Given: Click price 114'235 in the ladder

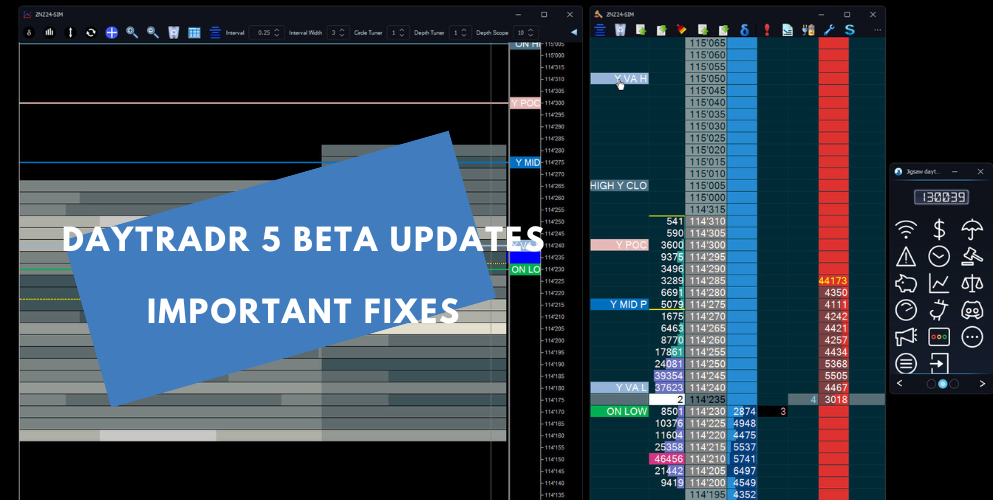Looking at the screenshot, I should 706,399.
